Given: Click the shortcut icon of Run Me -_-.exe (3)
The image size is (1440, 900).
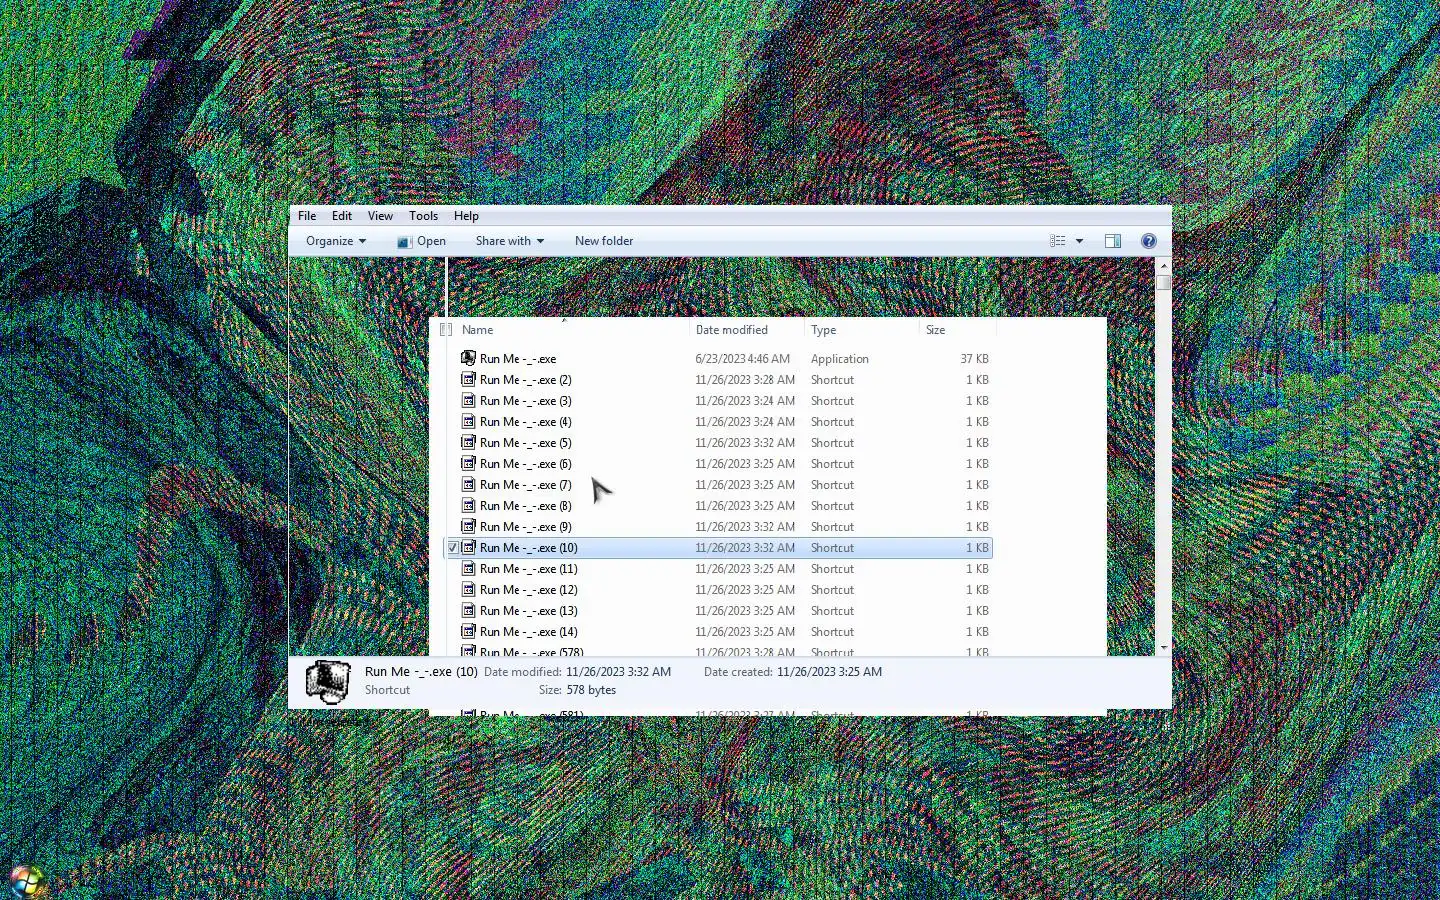Looking at the screenshot, I should pos(468,400).
